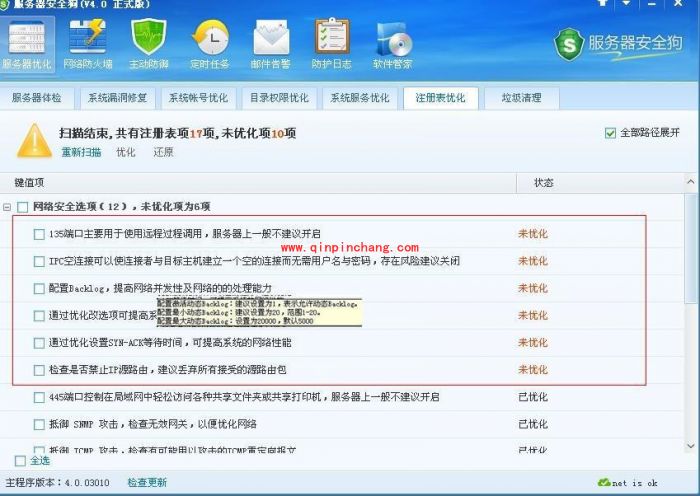Open the 防护日志 protection log clipboard
Viewport: 700px width, 496px height.
(x=331, y=45)
